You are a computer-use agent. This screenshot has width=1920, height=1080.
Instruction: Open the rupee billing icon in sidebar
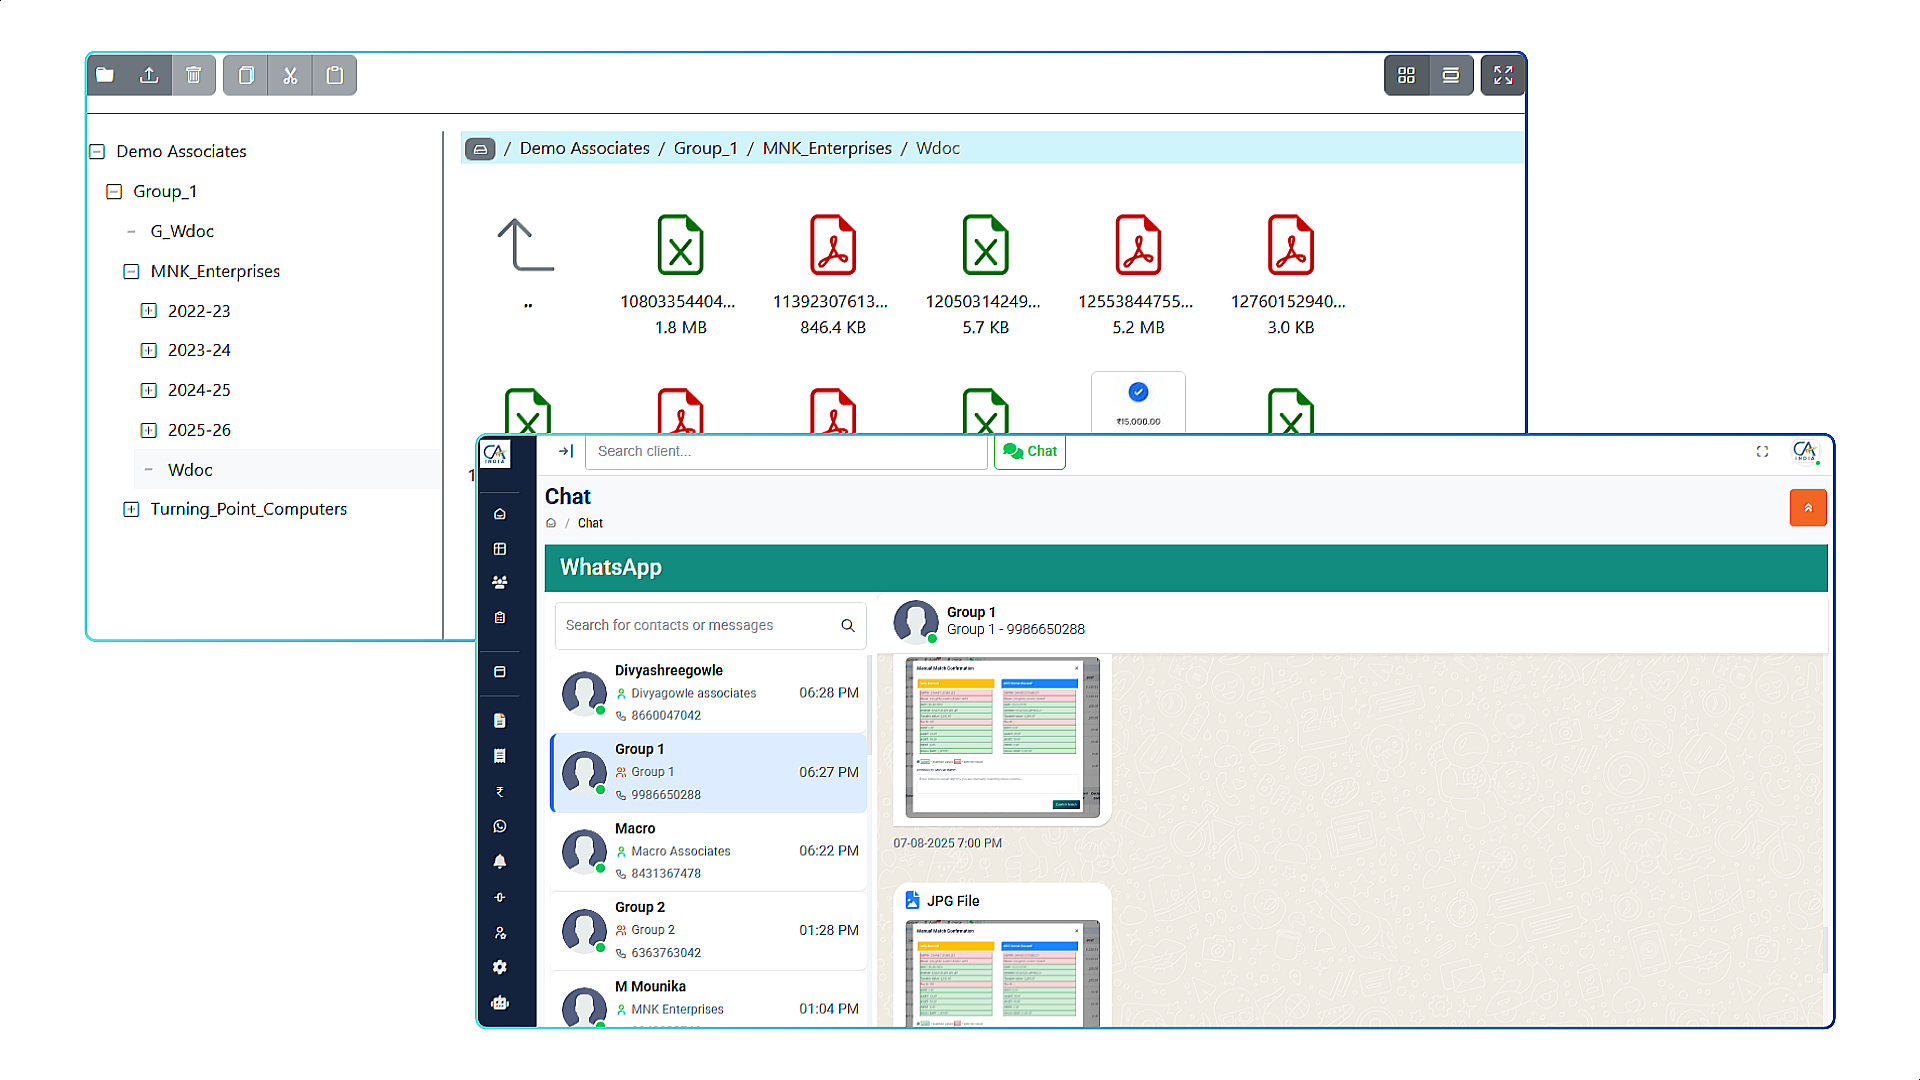[500, 792]
